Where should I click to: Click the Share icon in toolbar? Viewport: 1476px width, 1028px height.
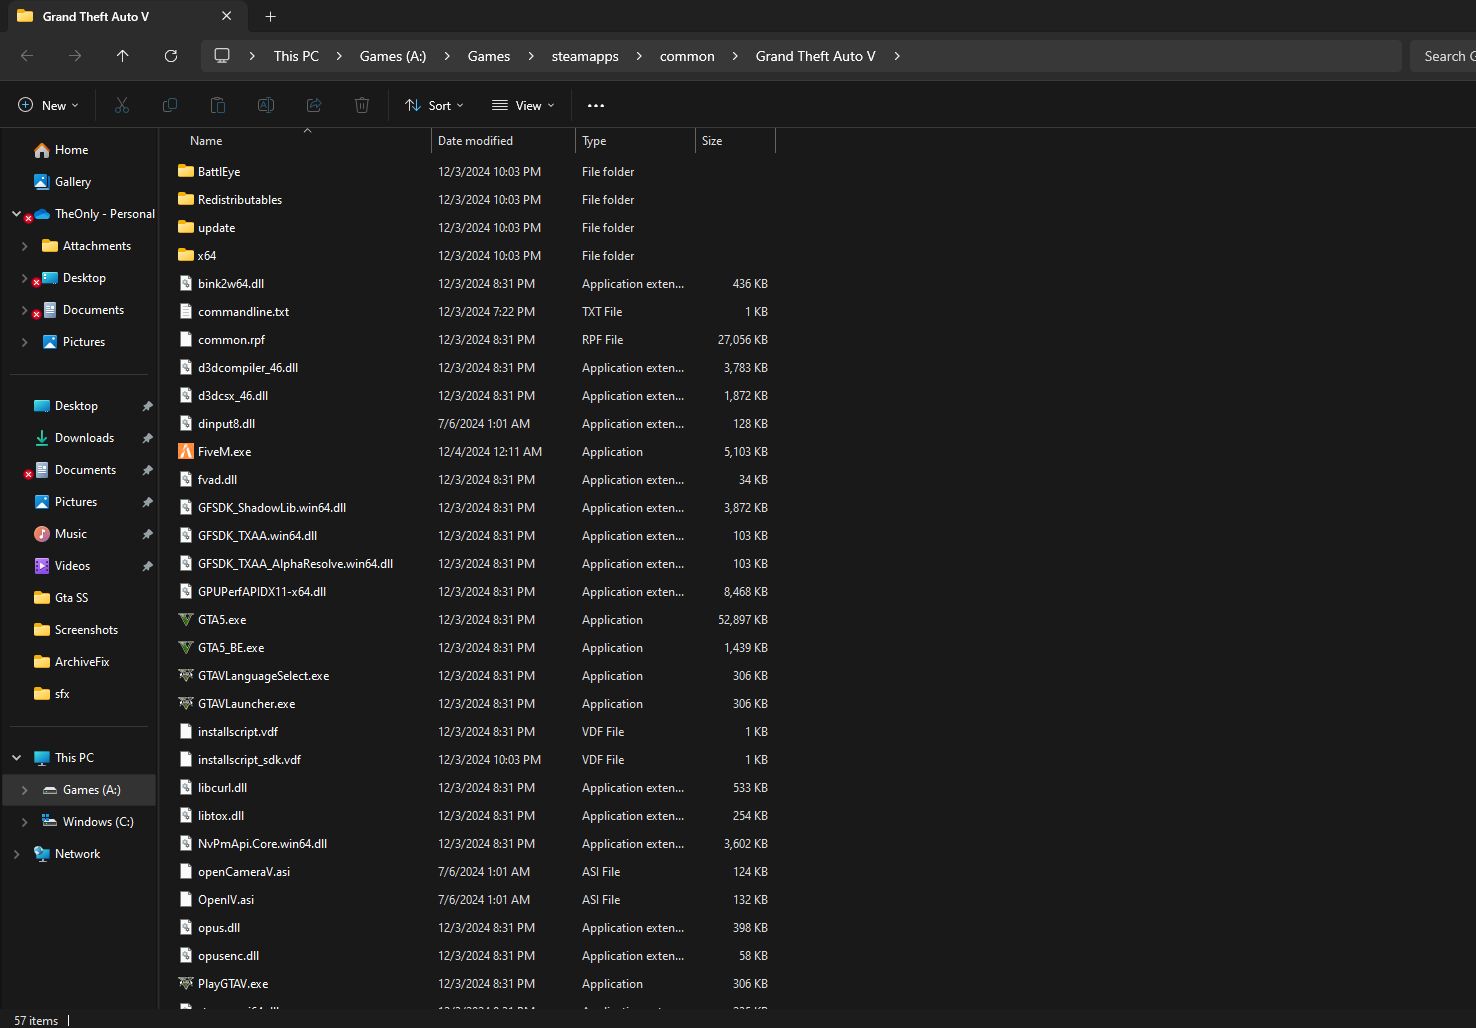[x=314, y=105]
